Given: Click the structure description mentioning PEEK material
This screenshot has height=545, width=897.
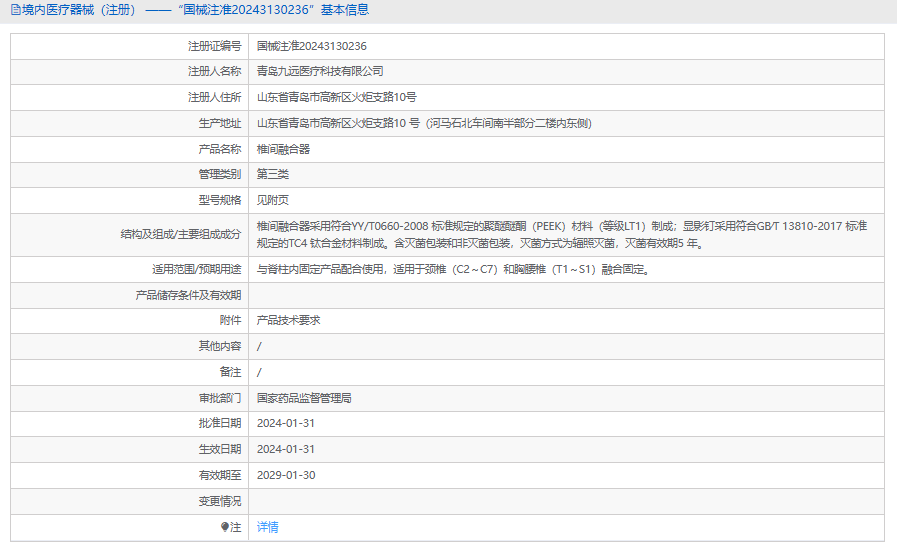Looking at the screenshot, I should click(x=562, y=234).
